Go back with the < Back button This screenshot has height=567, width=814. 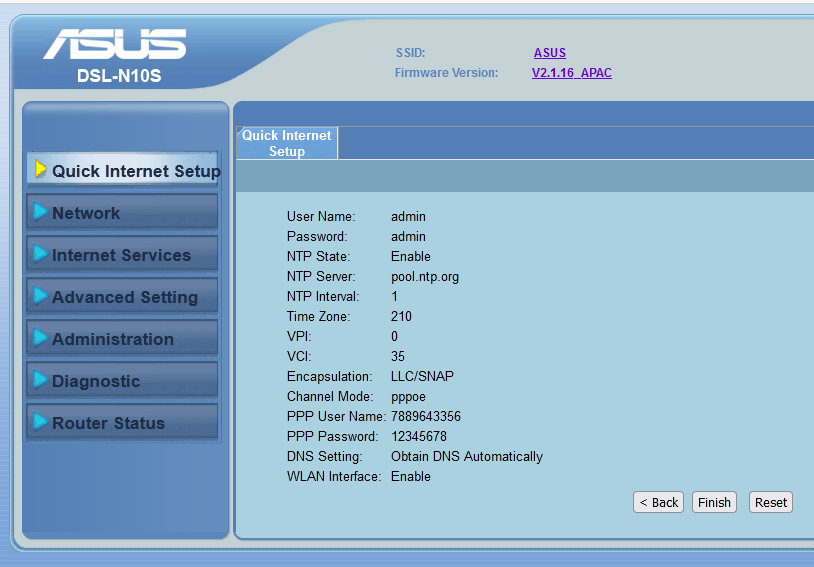[658, 502]
